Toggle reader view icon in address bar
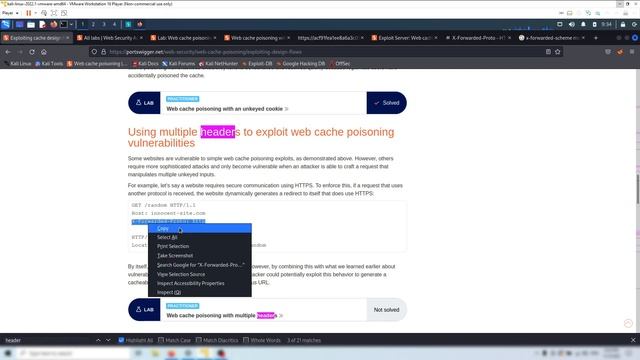 pos(548,52)
